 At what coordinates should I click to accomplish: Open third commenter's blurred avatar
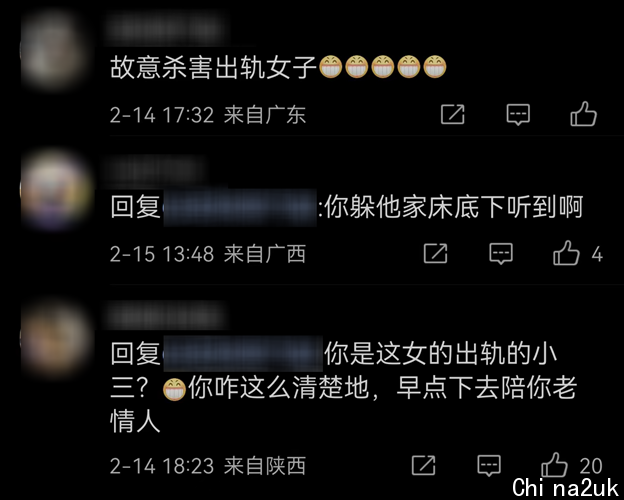click(x=55, y=338)
